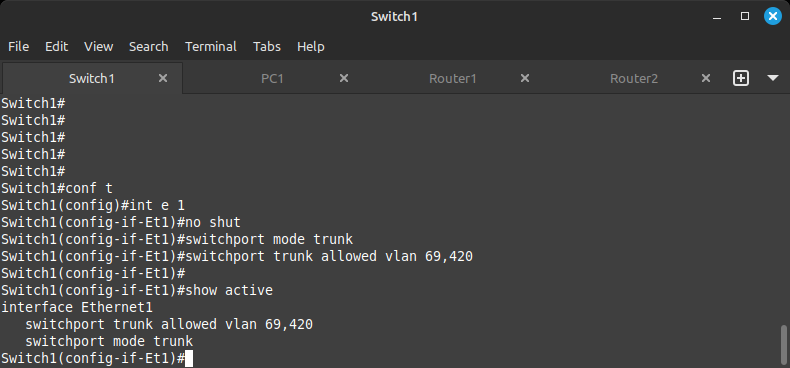Switch to the Router2 tab
The height and width of the screenshot is (368, 790).
click(x=634, y=79)
